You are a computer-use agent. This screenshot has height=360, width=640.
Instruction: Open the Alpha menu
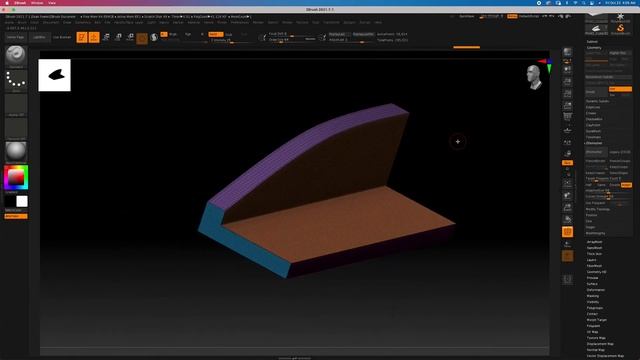point(9,22)
